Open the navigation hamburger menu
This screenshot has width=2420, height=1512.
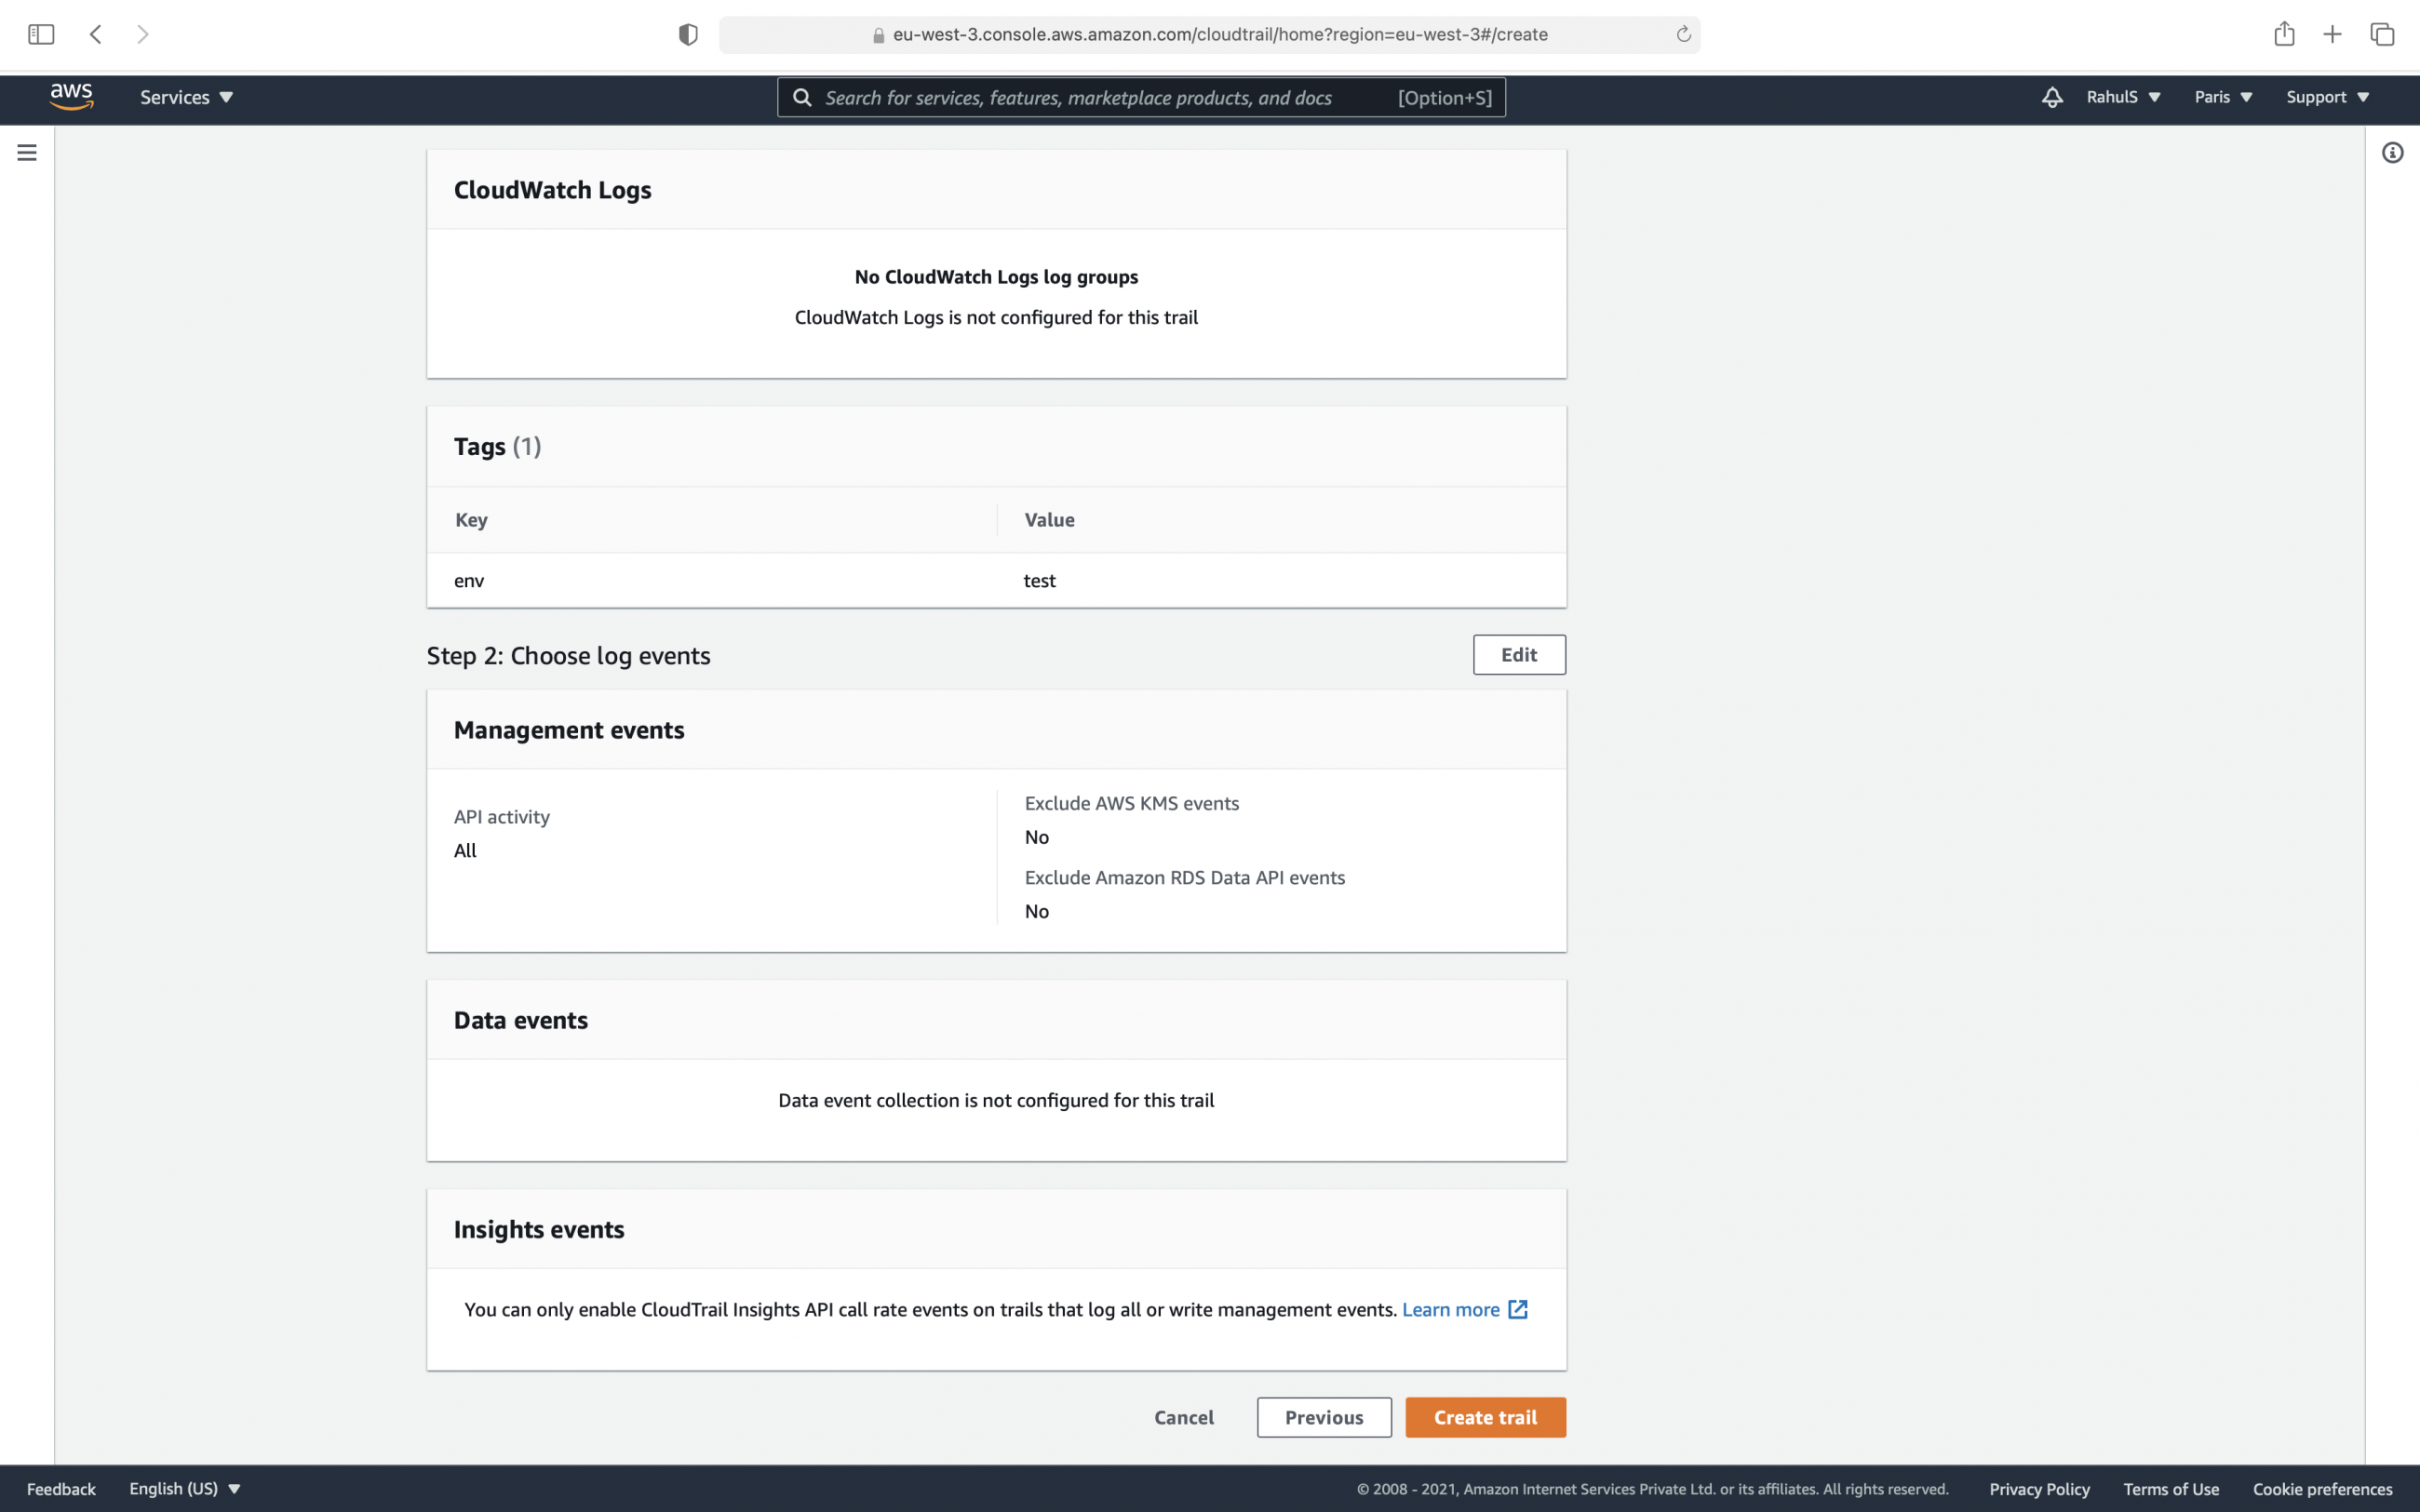pos(26,152)
